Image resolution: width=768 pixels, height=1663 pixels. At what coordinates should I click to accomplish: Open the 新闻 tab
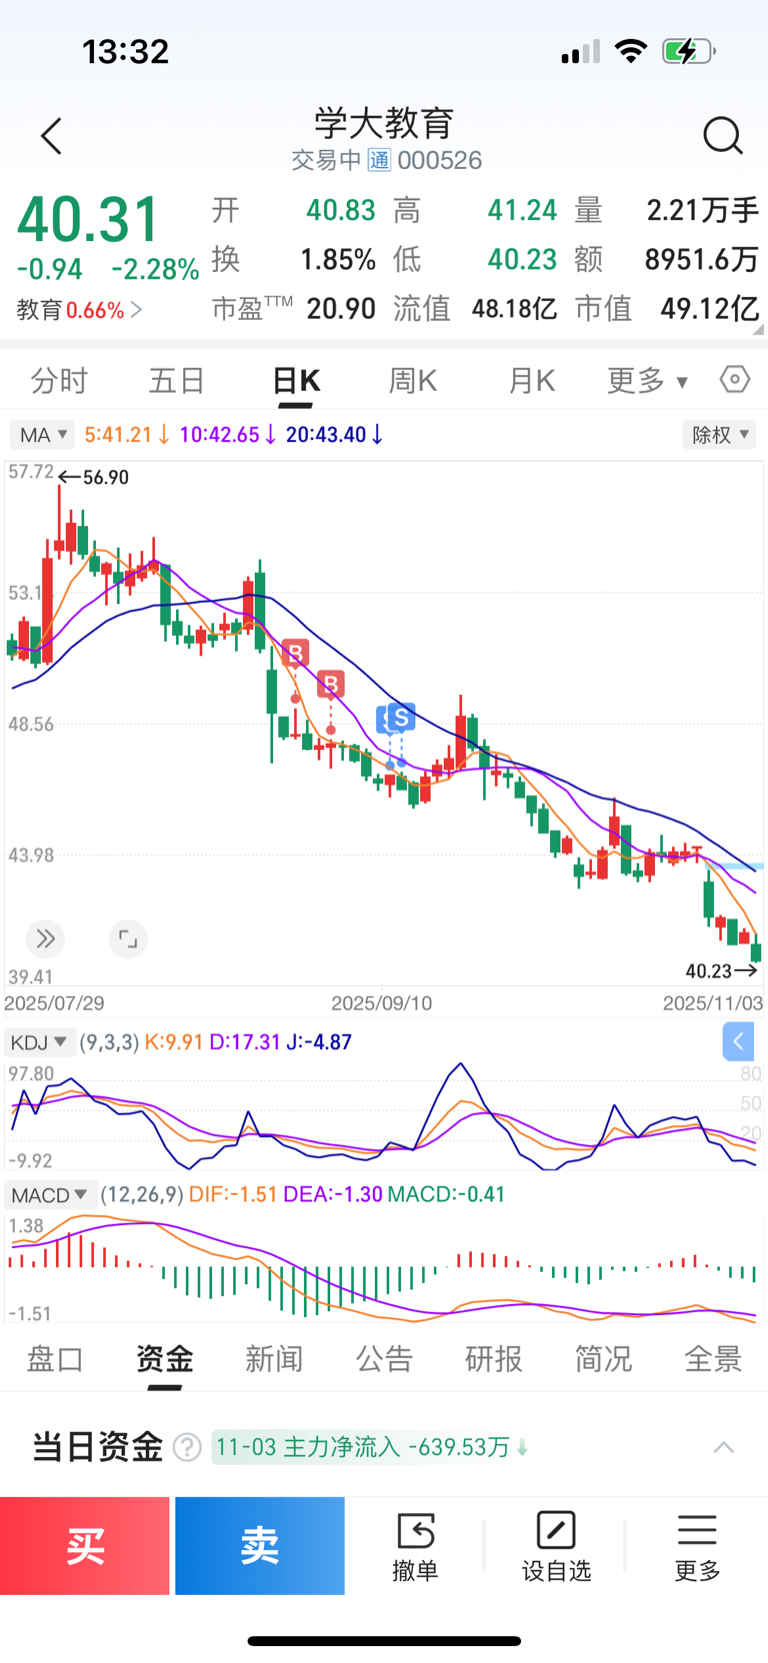tap(274, 1358)
